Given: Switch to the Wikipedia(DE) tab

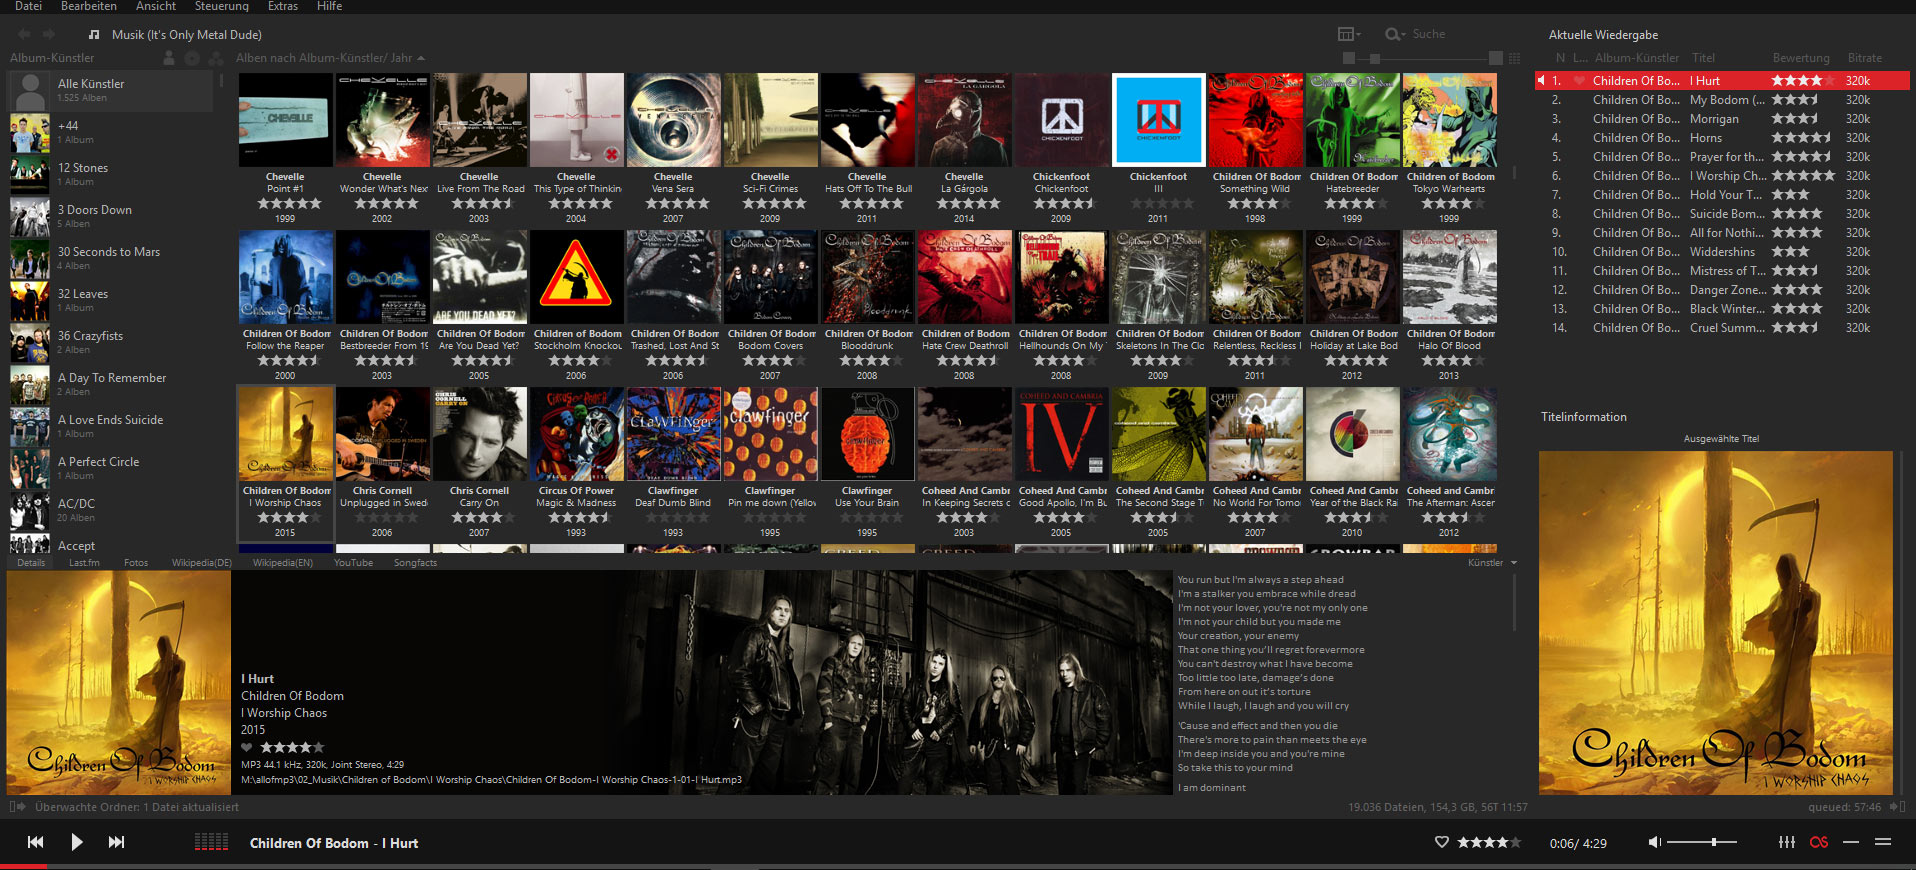Looking at the screenshot, I should 201,563.
